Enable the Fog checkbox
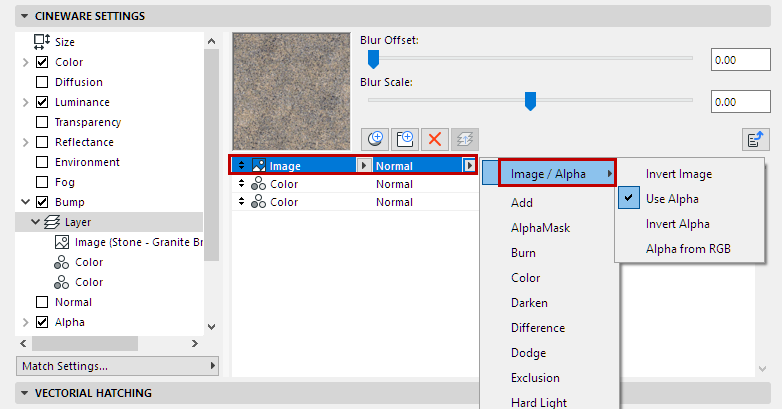 click(42, 182)
